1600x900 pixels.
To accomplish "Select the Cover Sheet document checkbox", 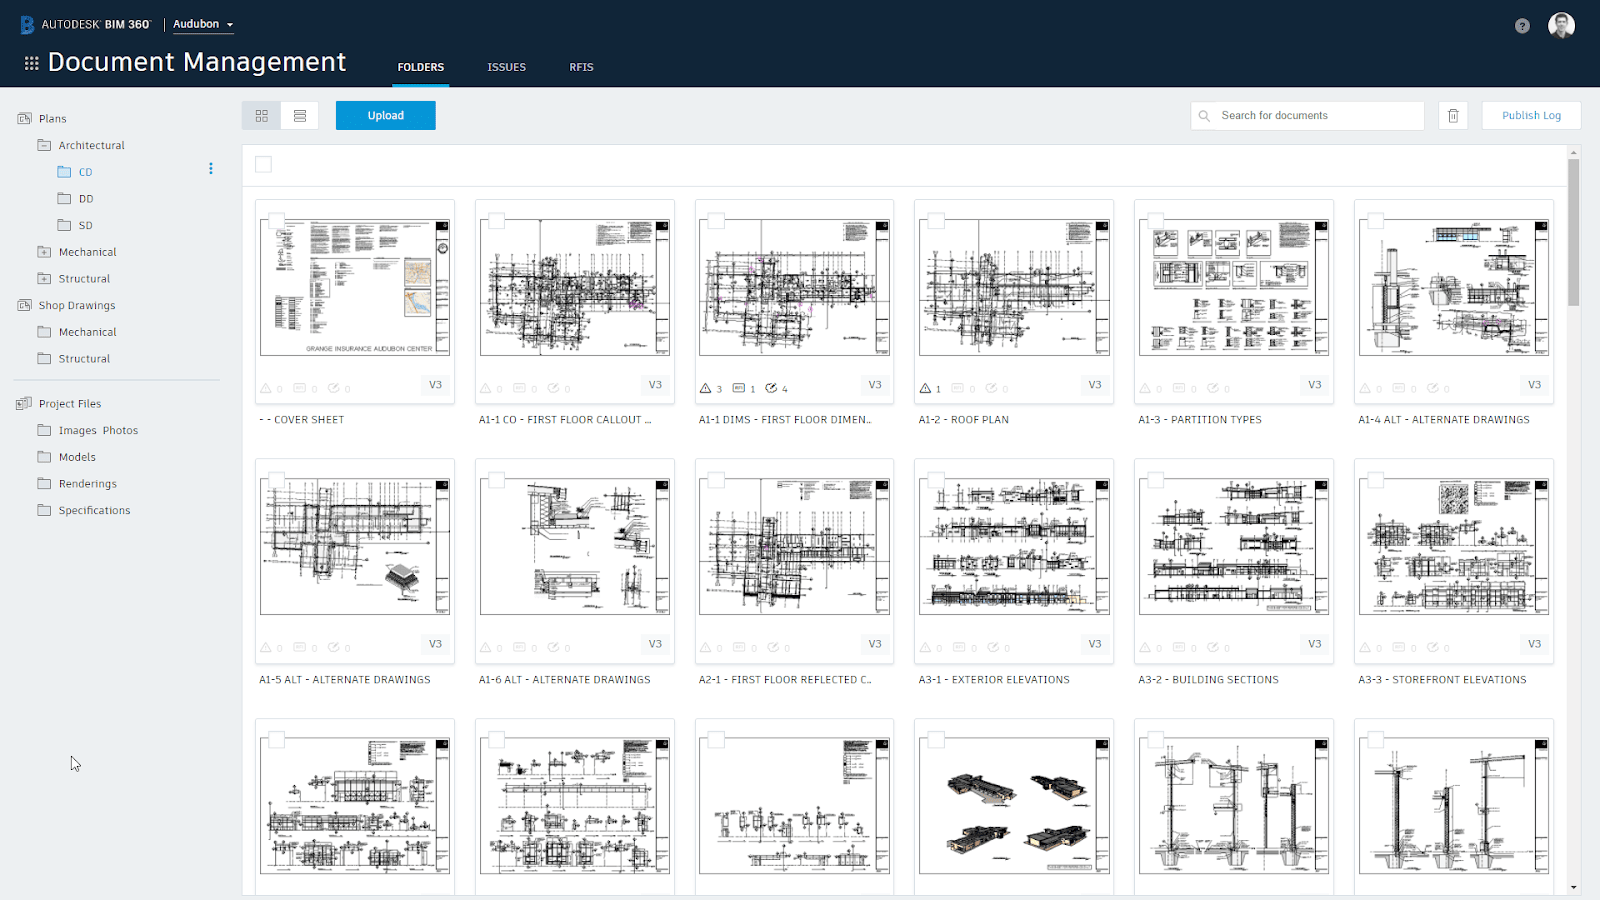I will pyautogui.click(x=275, y=220).
